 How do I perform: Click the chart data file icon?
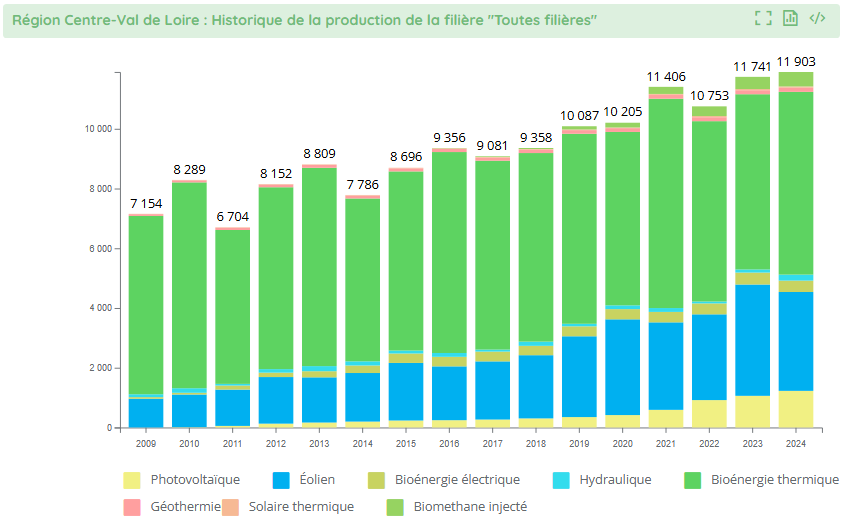pyautogui.click(x=790, y=18)
